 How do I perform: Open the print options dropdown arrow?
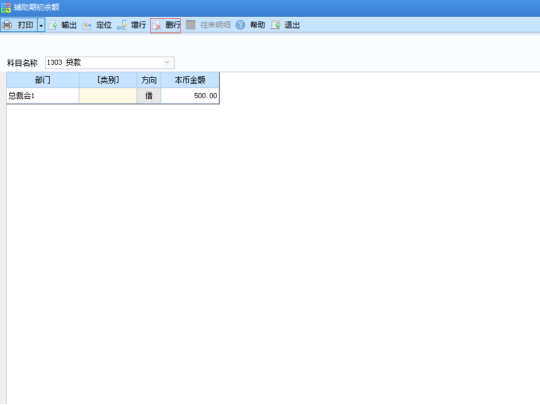click(41, 25)
